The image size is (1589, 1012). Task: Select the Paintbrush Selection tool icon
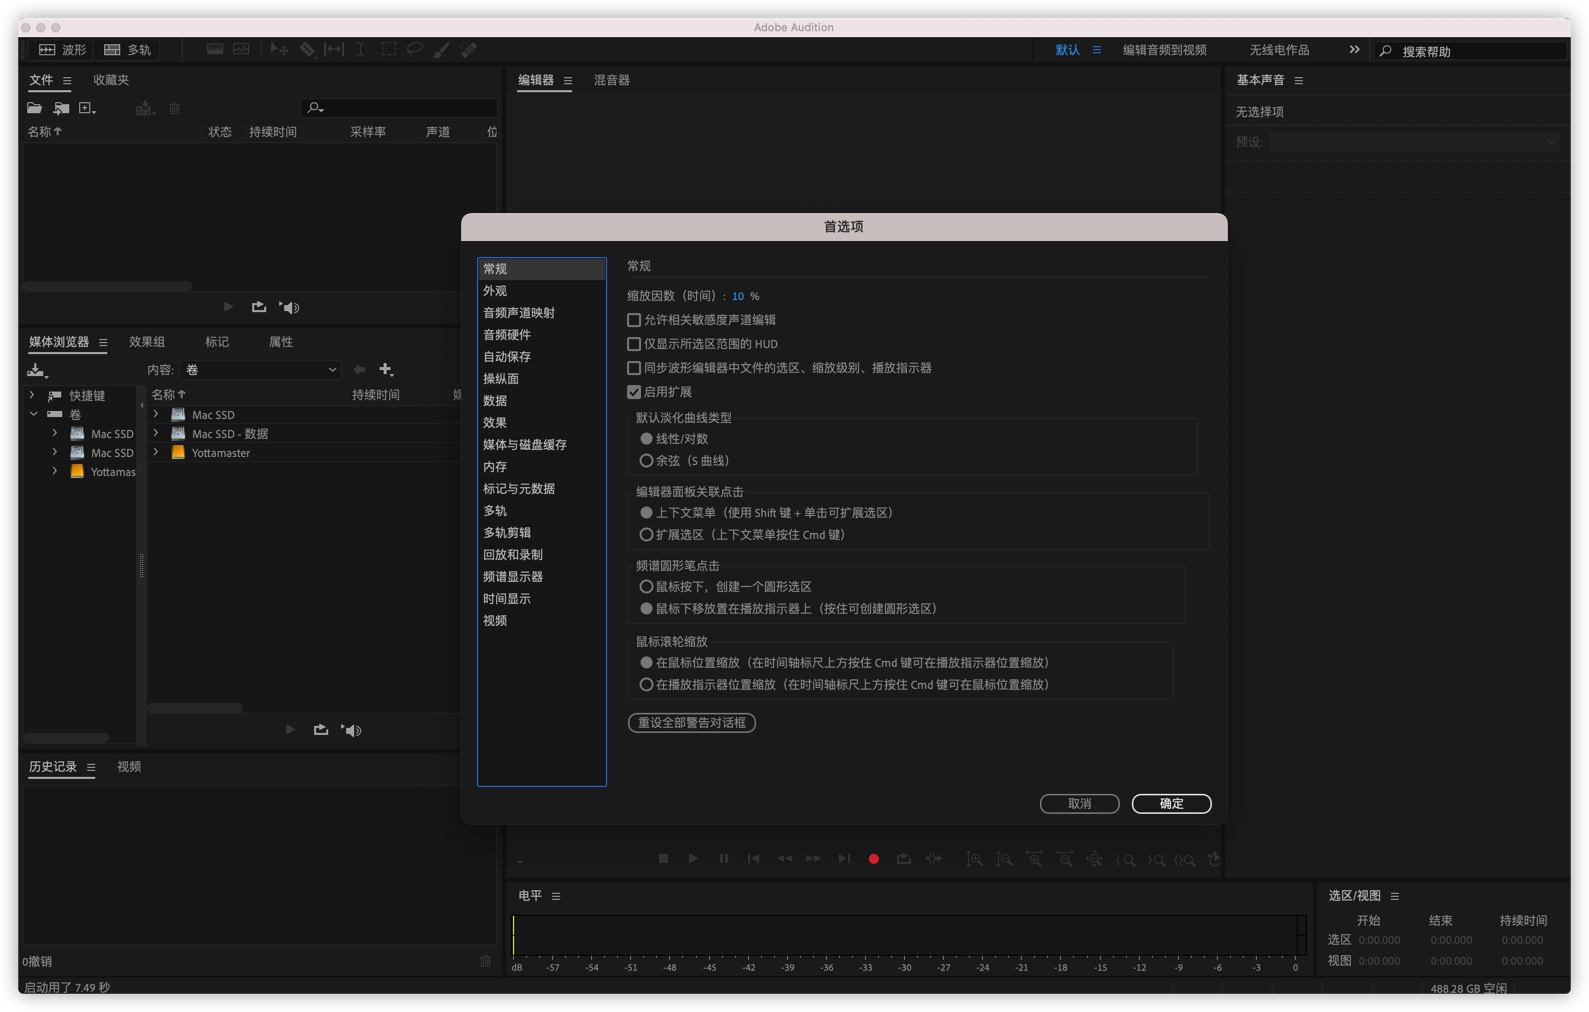pos(441,49)
